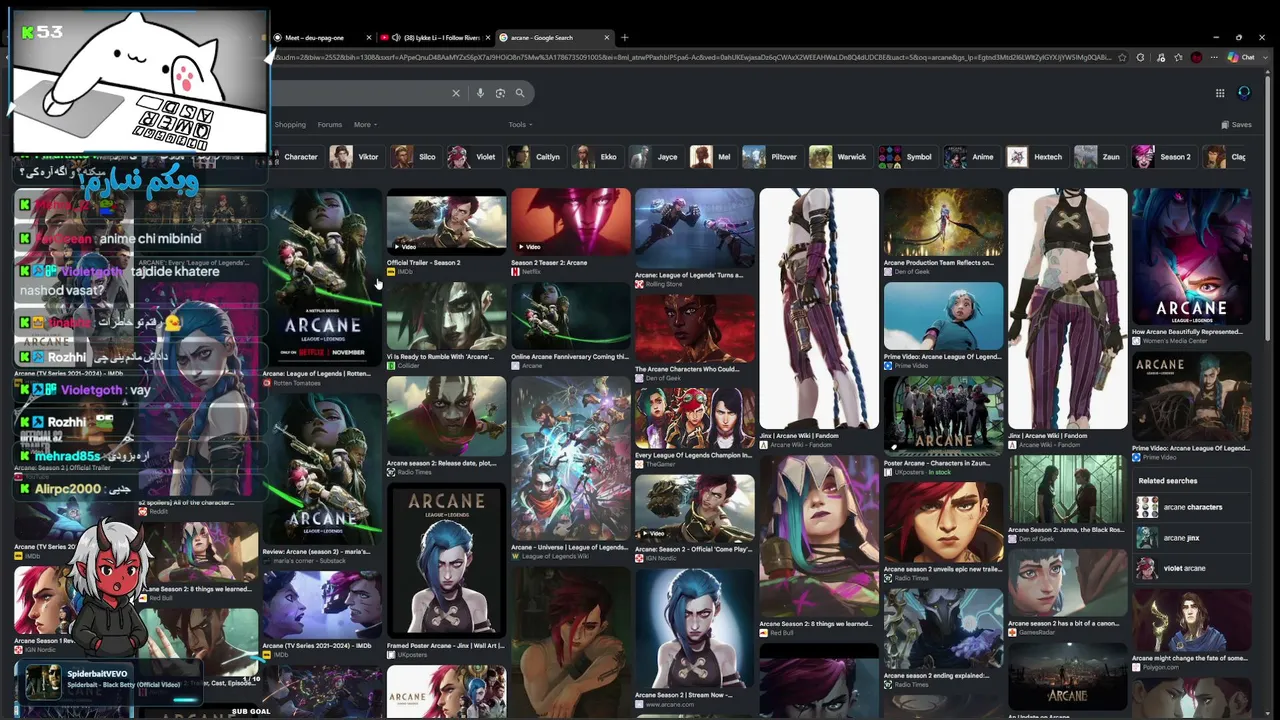Open the Google apps grid
Viewport: 1280px width, 720px height.
tap(1220, 93)
